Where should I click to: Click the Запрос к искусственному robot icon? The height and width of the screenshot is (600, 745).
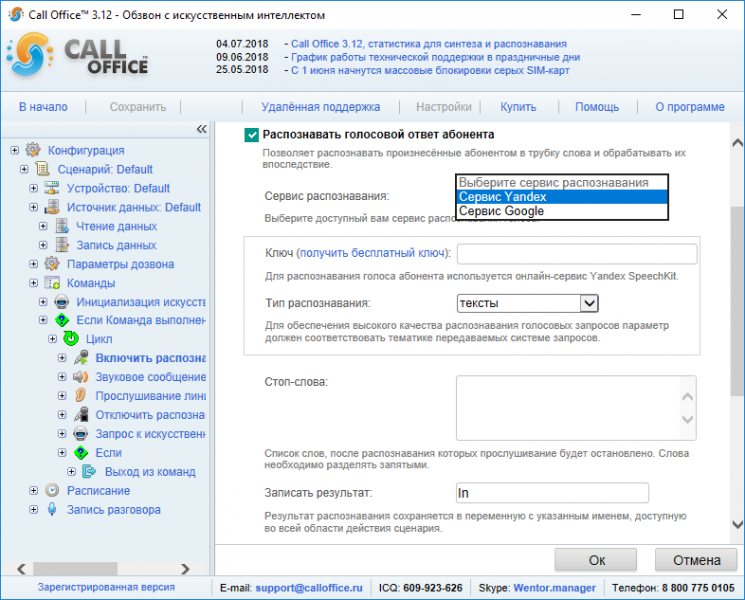81,434
